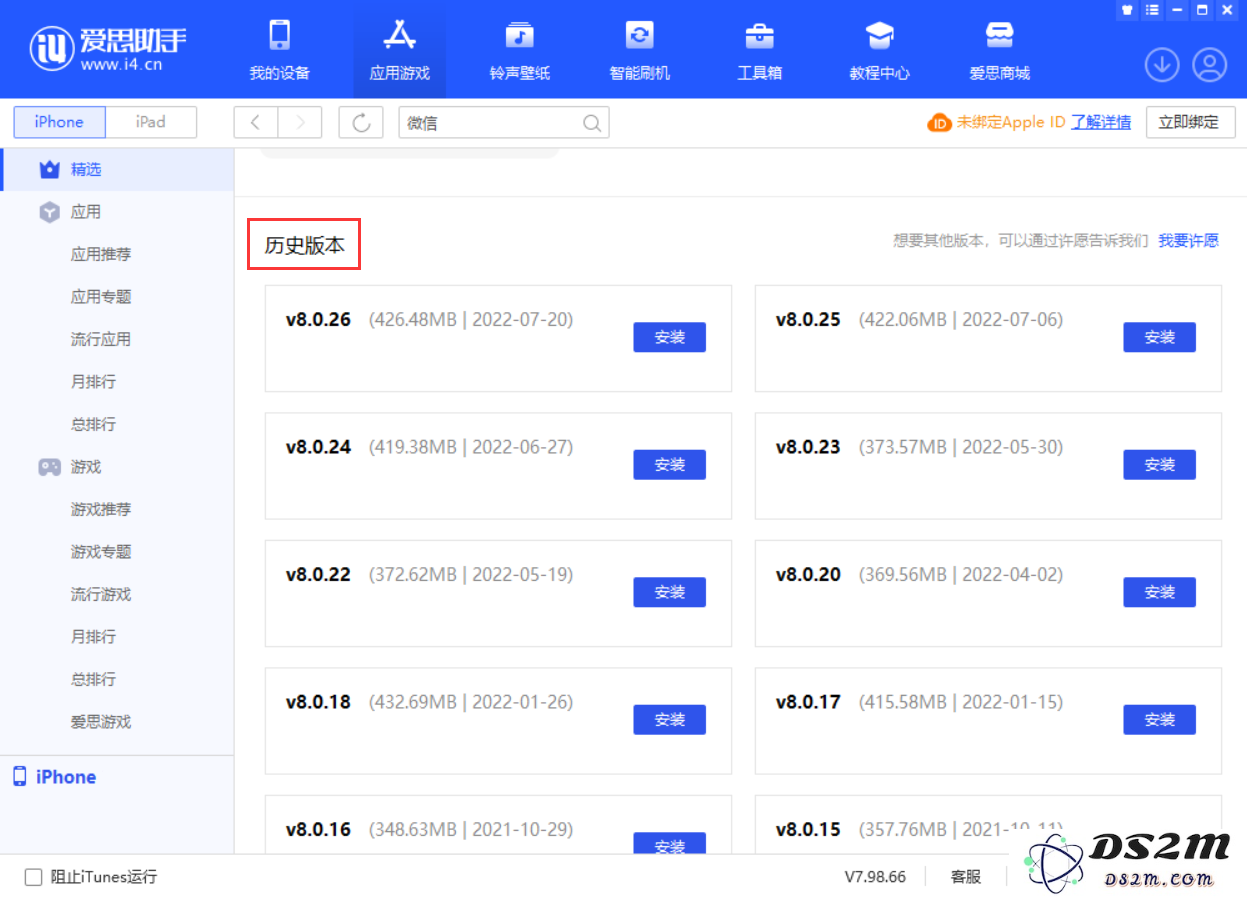Install version v8.0.18

[x=670, y=720]
